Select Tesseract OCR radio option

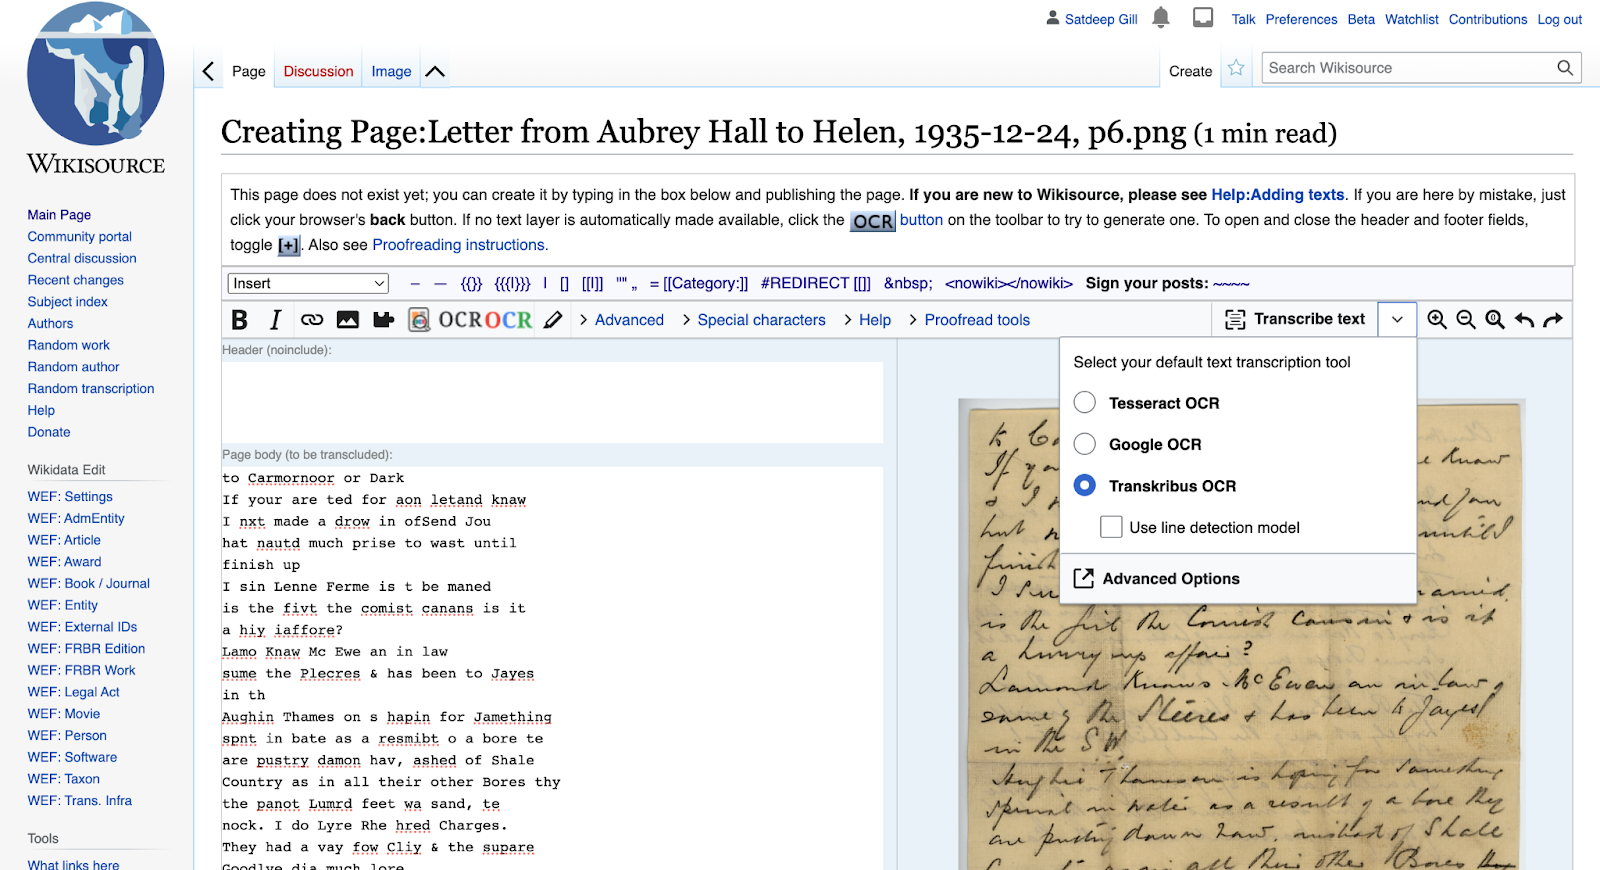(x=1085, y=403)
